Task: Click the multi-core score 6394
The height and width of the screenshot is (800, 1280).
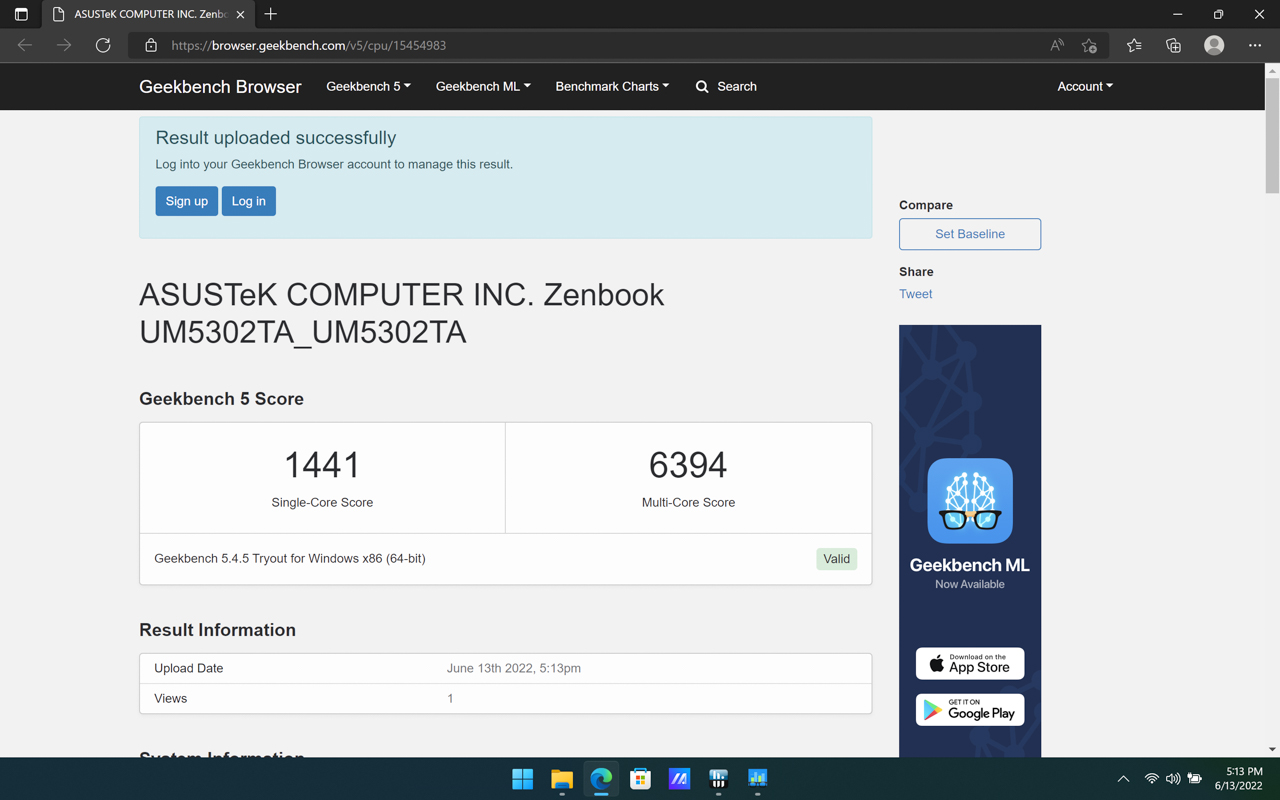Action: 688,465
